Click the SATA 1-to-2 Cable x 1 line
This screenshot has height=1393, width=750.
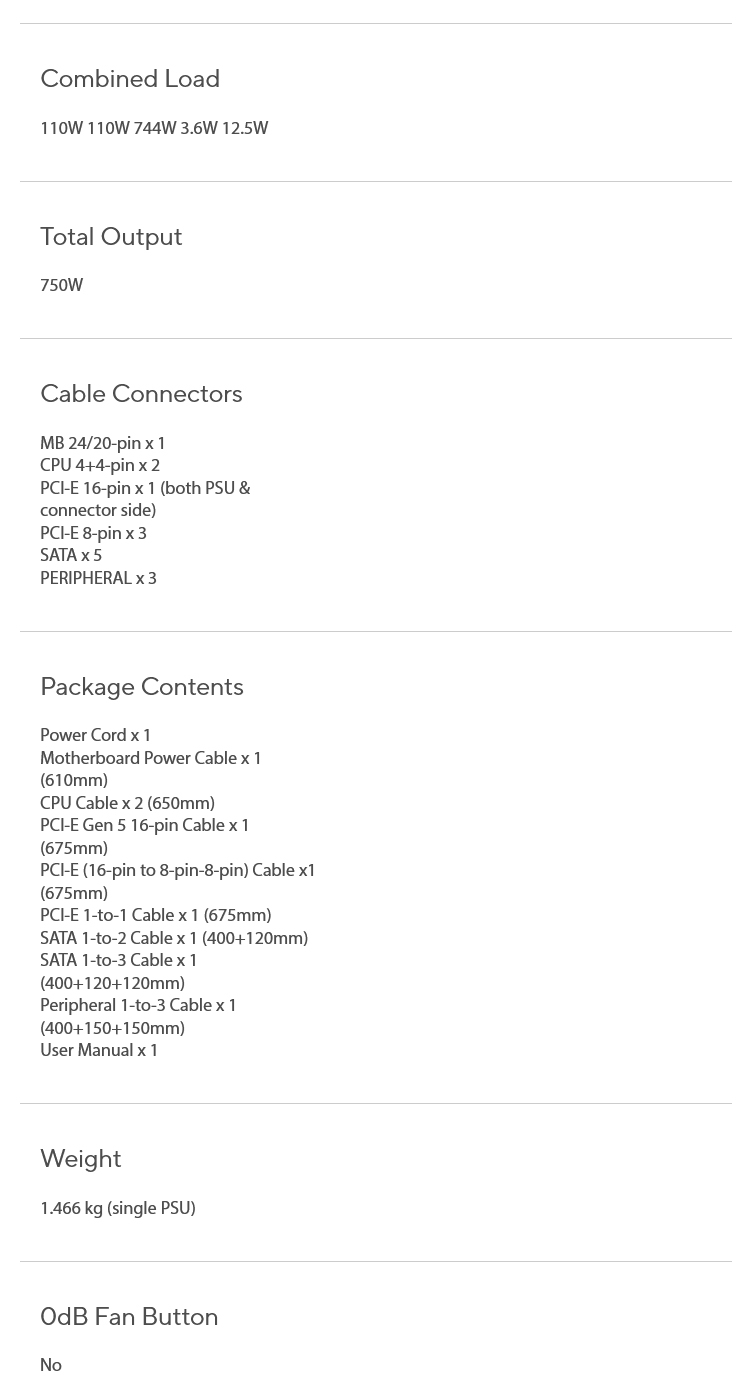174,939
